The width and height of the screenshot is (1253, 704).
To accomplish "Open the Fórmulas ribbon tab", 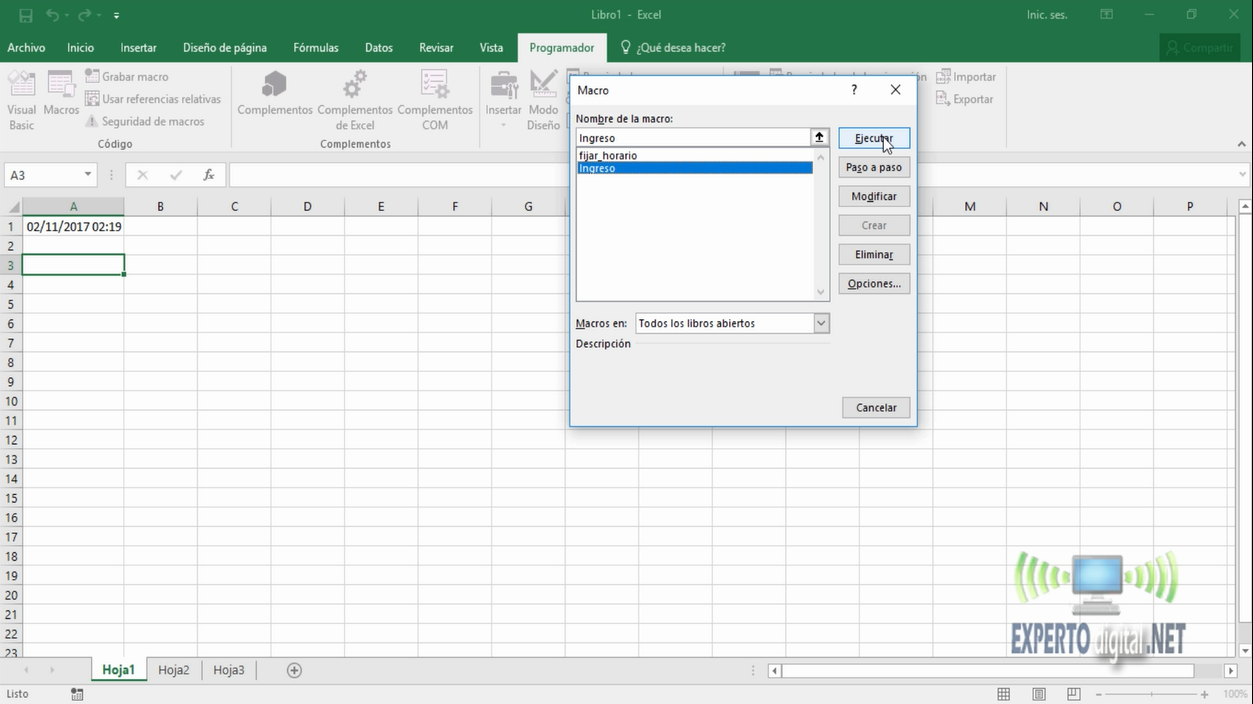I will pyautogui.click(x=316, y=47).
